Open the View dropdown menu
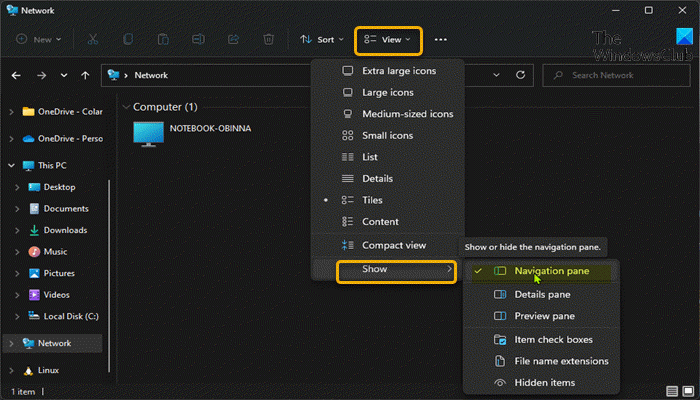The width and height of the screenshot is (700, 400). coord(388,40)
